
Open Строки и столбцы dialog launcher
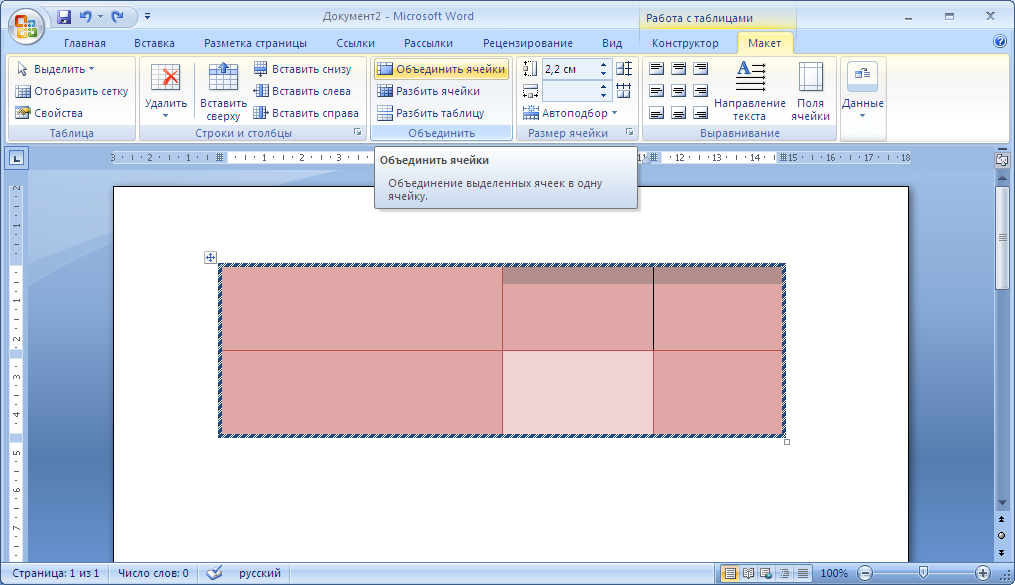coord(357,132)
